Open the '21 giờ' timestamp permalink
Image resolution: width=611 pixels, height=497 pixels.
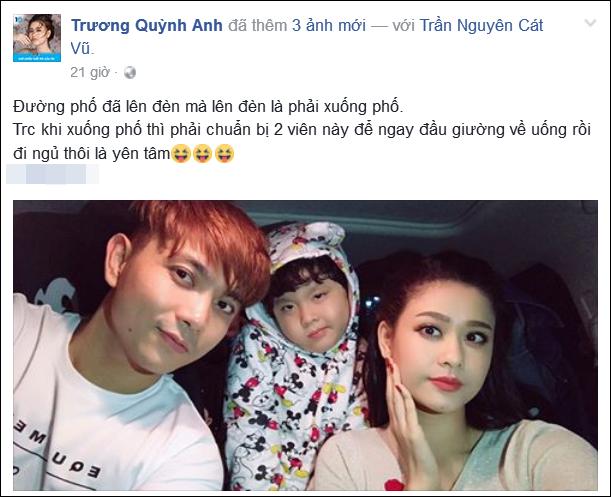point(90,73)
